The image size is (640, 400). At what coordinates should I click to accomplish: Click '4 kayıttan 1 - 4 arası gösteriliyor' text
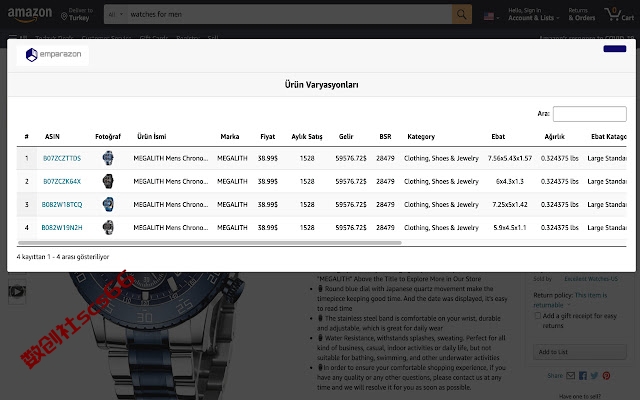pyautogui.click(x=63, y=257)
